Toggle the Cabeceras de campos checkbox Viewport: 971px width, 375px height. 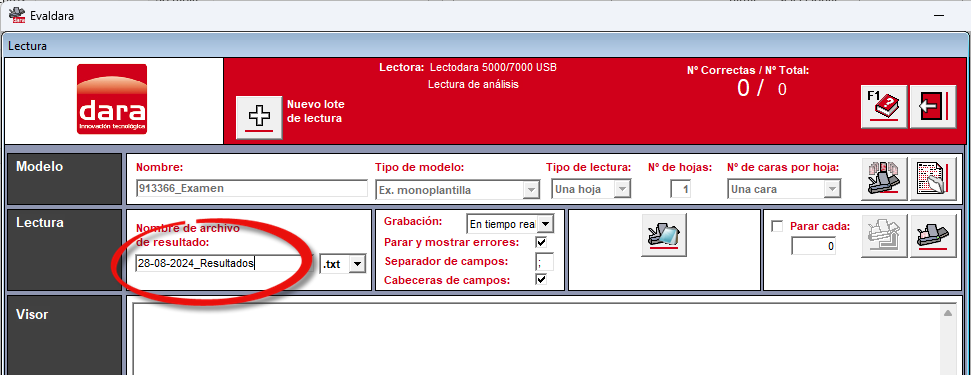541,280
